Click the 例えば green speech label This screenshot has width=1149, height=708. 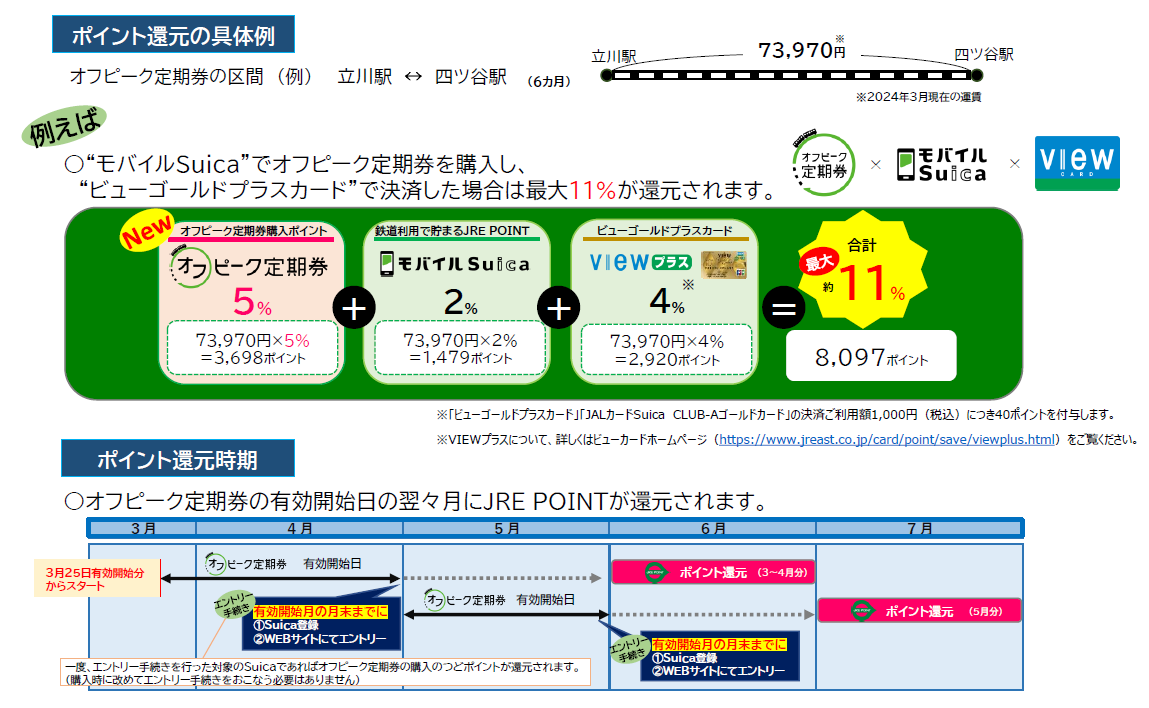tap(64, 127)
